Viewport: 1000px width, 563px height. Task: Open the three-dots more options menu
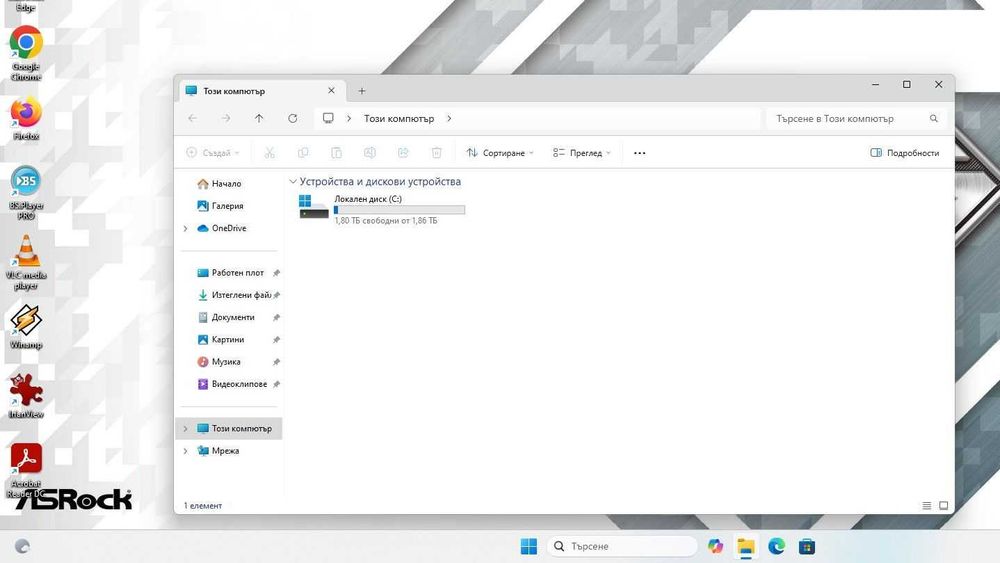pos(640,153)
